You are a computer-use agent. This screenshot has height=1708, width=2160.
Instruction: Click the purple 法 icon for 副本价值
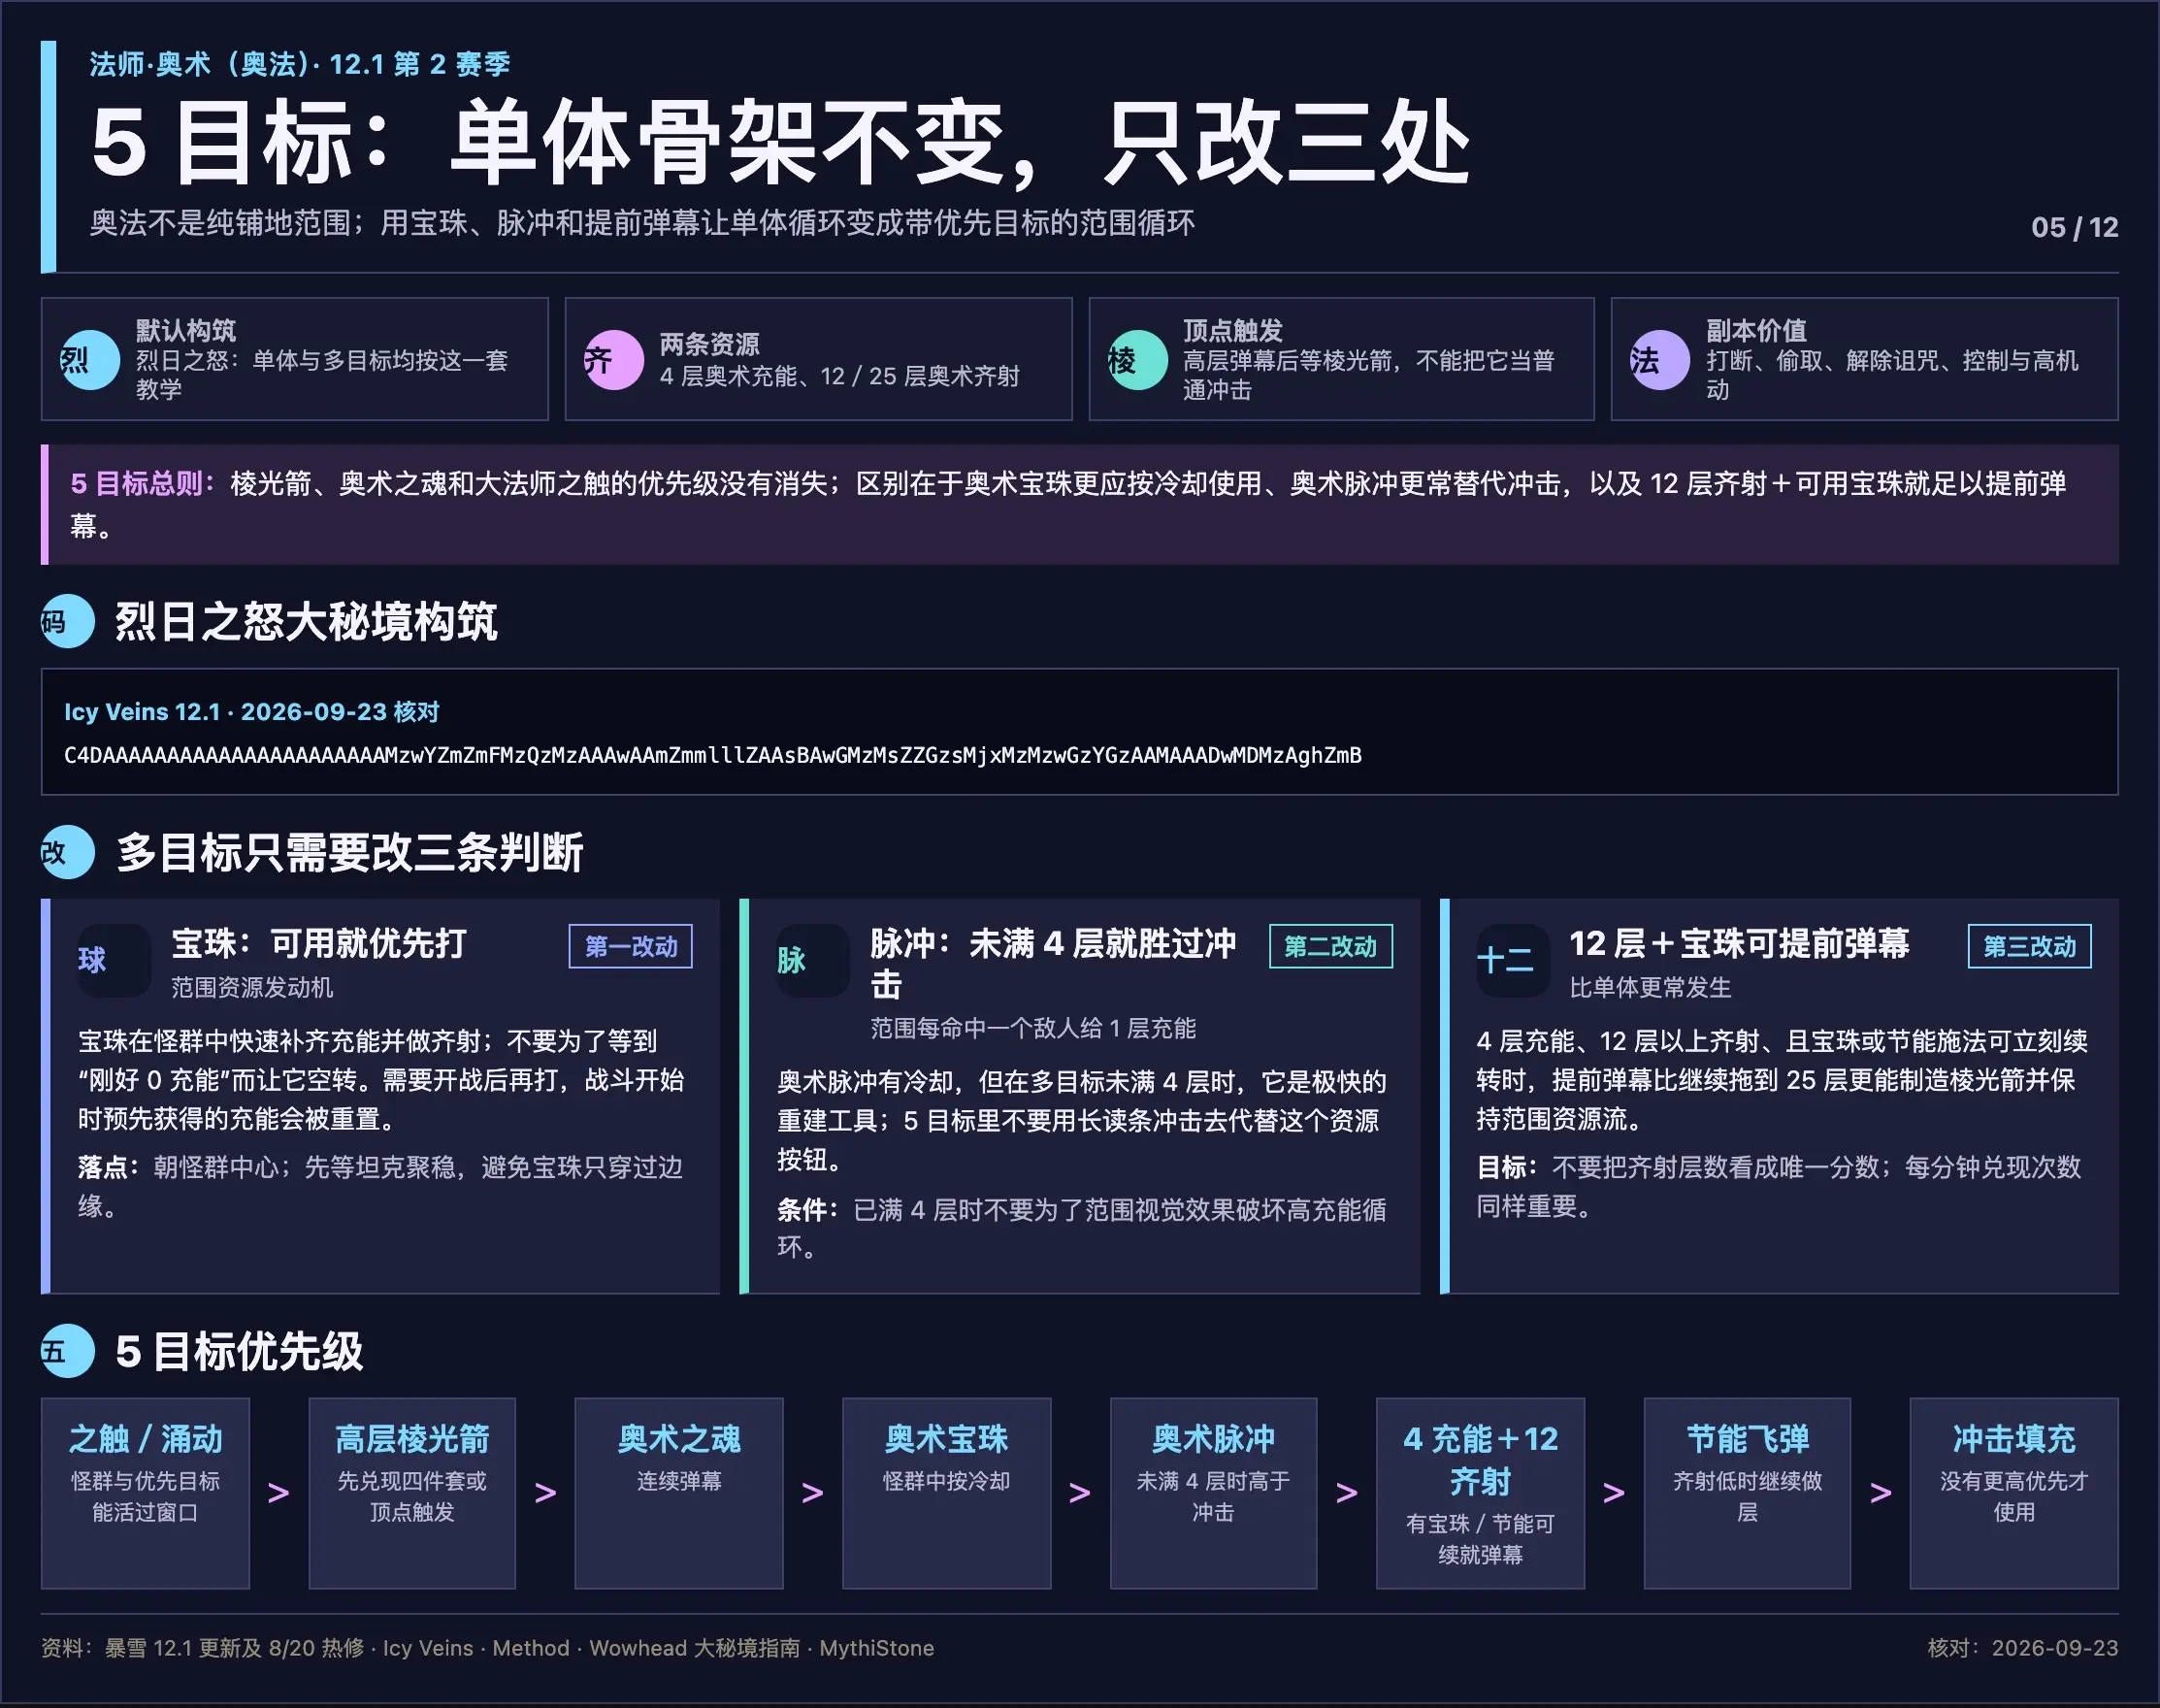pos(1660,360)
